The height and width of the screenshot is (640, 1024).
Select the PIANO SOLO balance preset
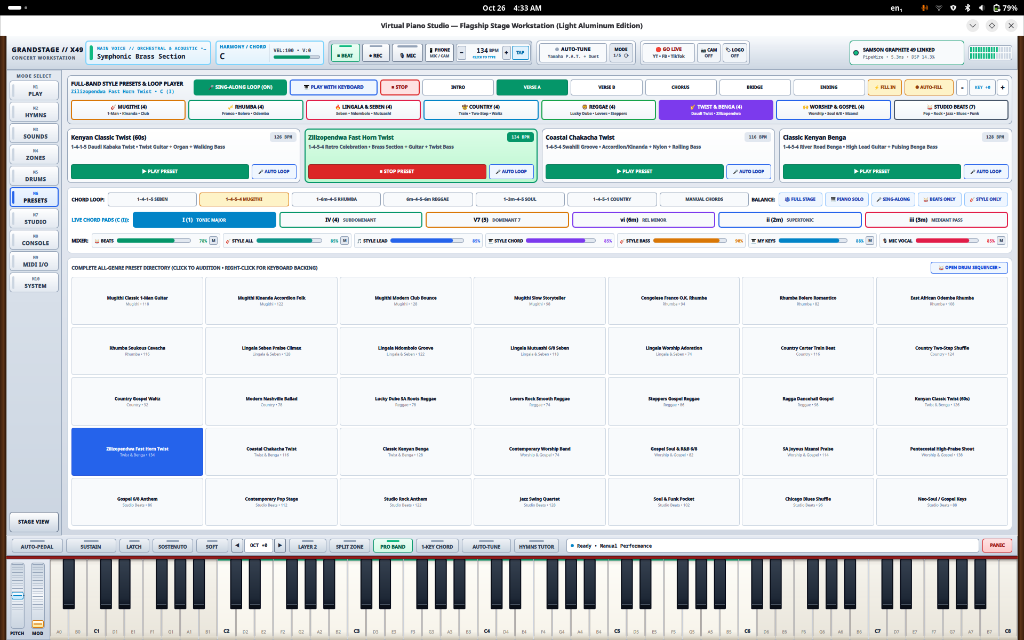click(x=847, y=199)
